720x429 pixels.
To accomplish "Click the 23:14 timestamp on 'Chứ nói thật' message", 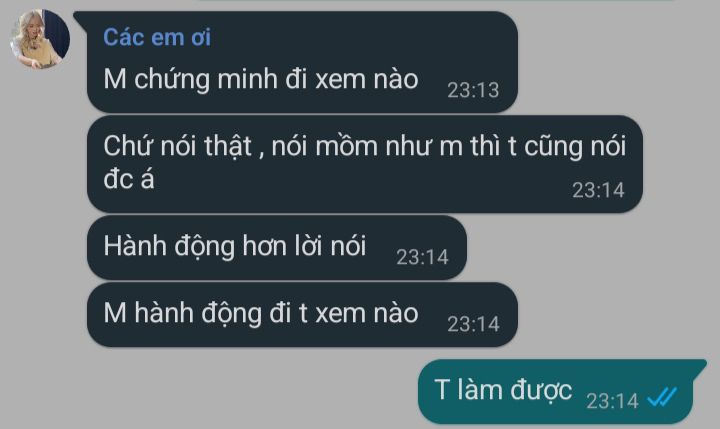I will [x=598, y=190].
